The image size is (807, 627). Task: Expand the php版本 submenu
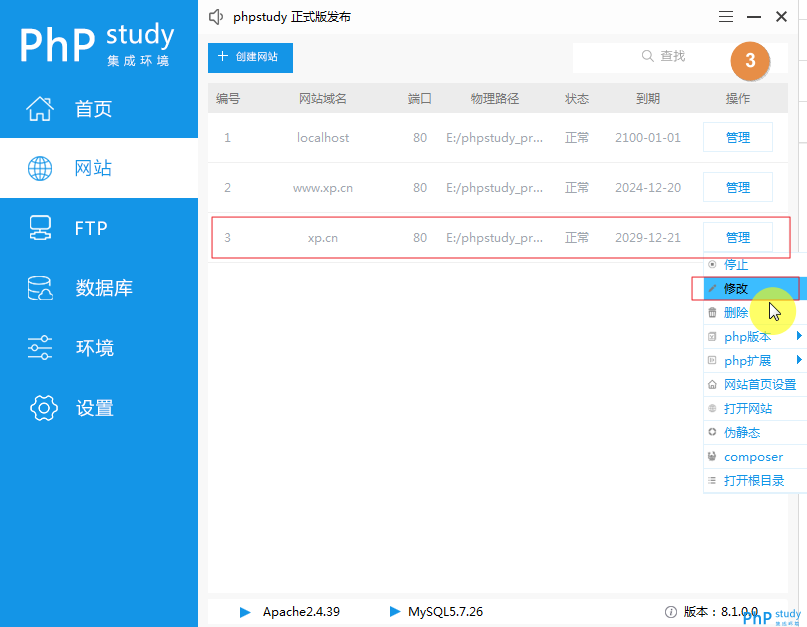(798, 336)
